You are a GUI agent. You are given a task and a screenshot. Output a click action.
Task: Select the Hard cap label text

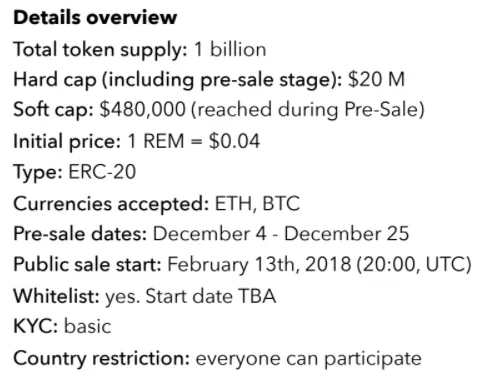178,80
